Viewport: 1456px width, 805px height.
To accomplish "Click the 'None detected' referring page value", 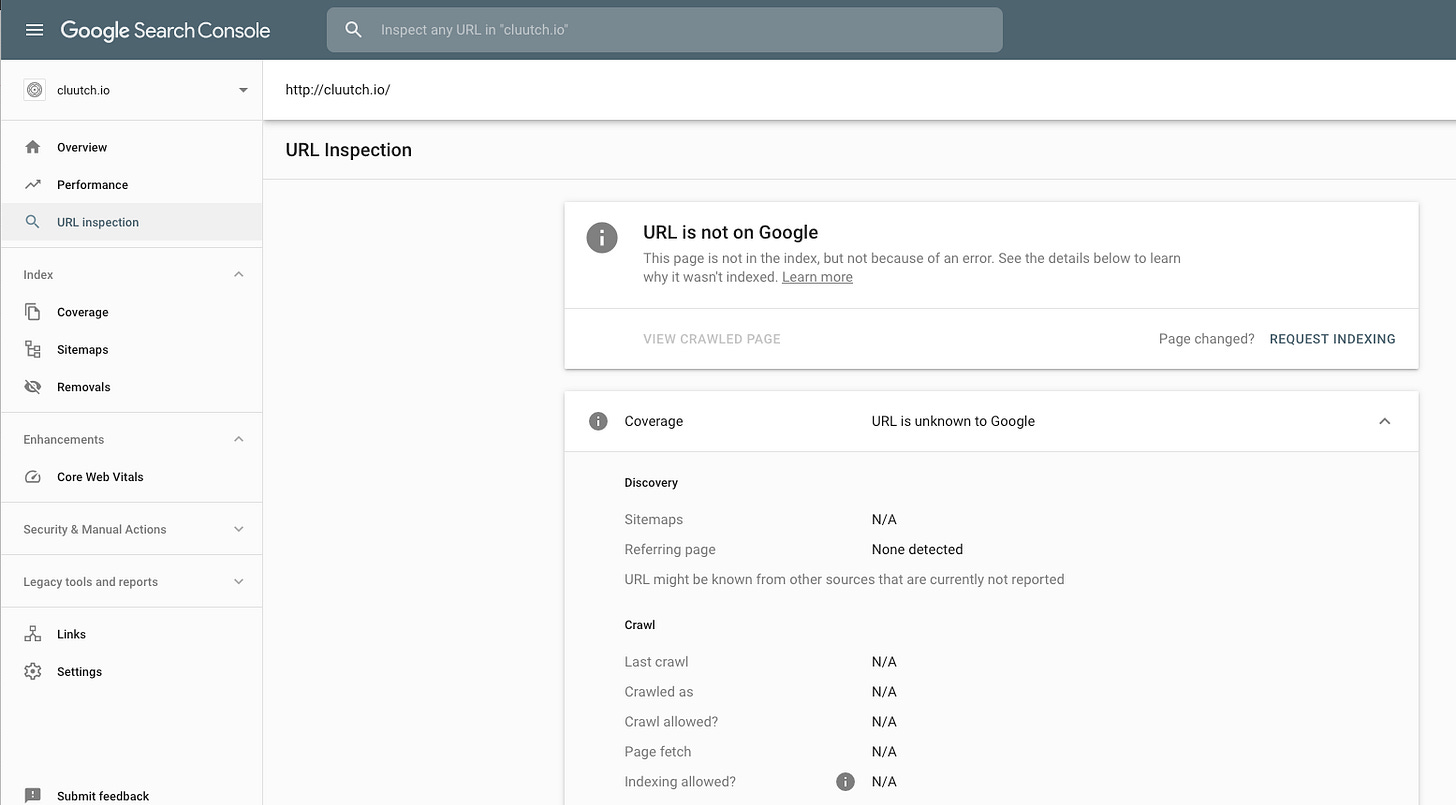I will point(917,549).
